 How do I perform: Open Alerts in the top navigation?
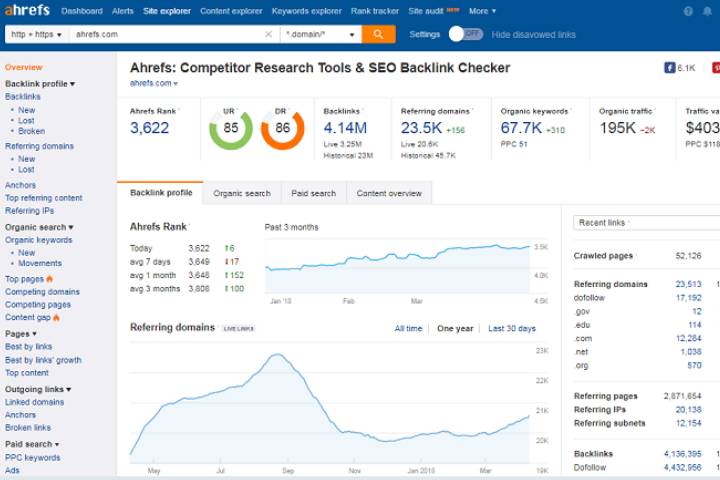click(x=123, y=11)
